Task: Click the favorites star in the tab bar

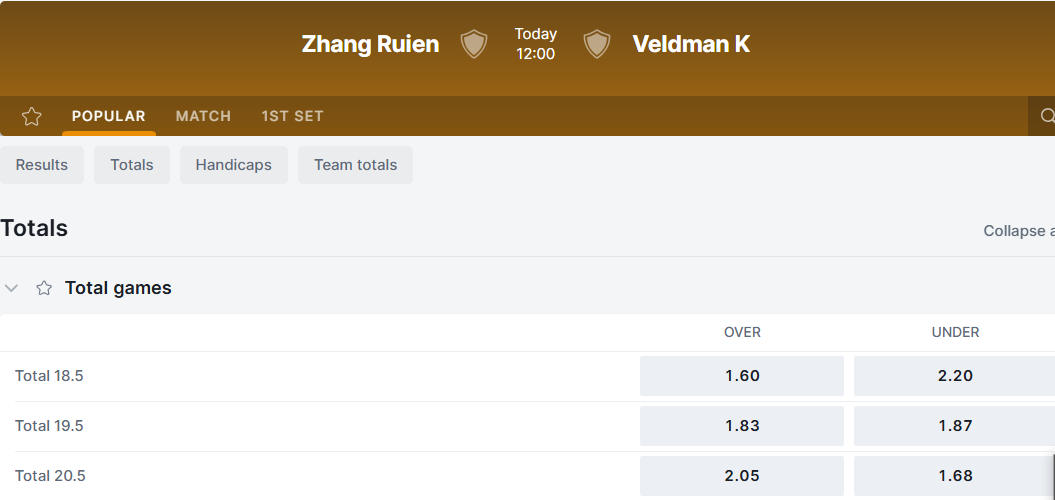Action: (32, 116)
